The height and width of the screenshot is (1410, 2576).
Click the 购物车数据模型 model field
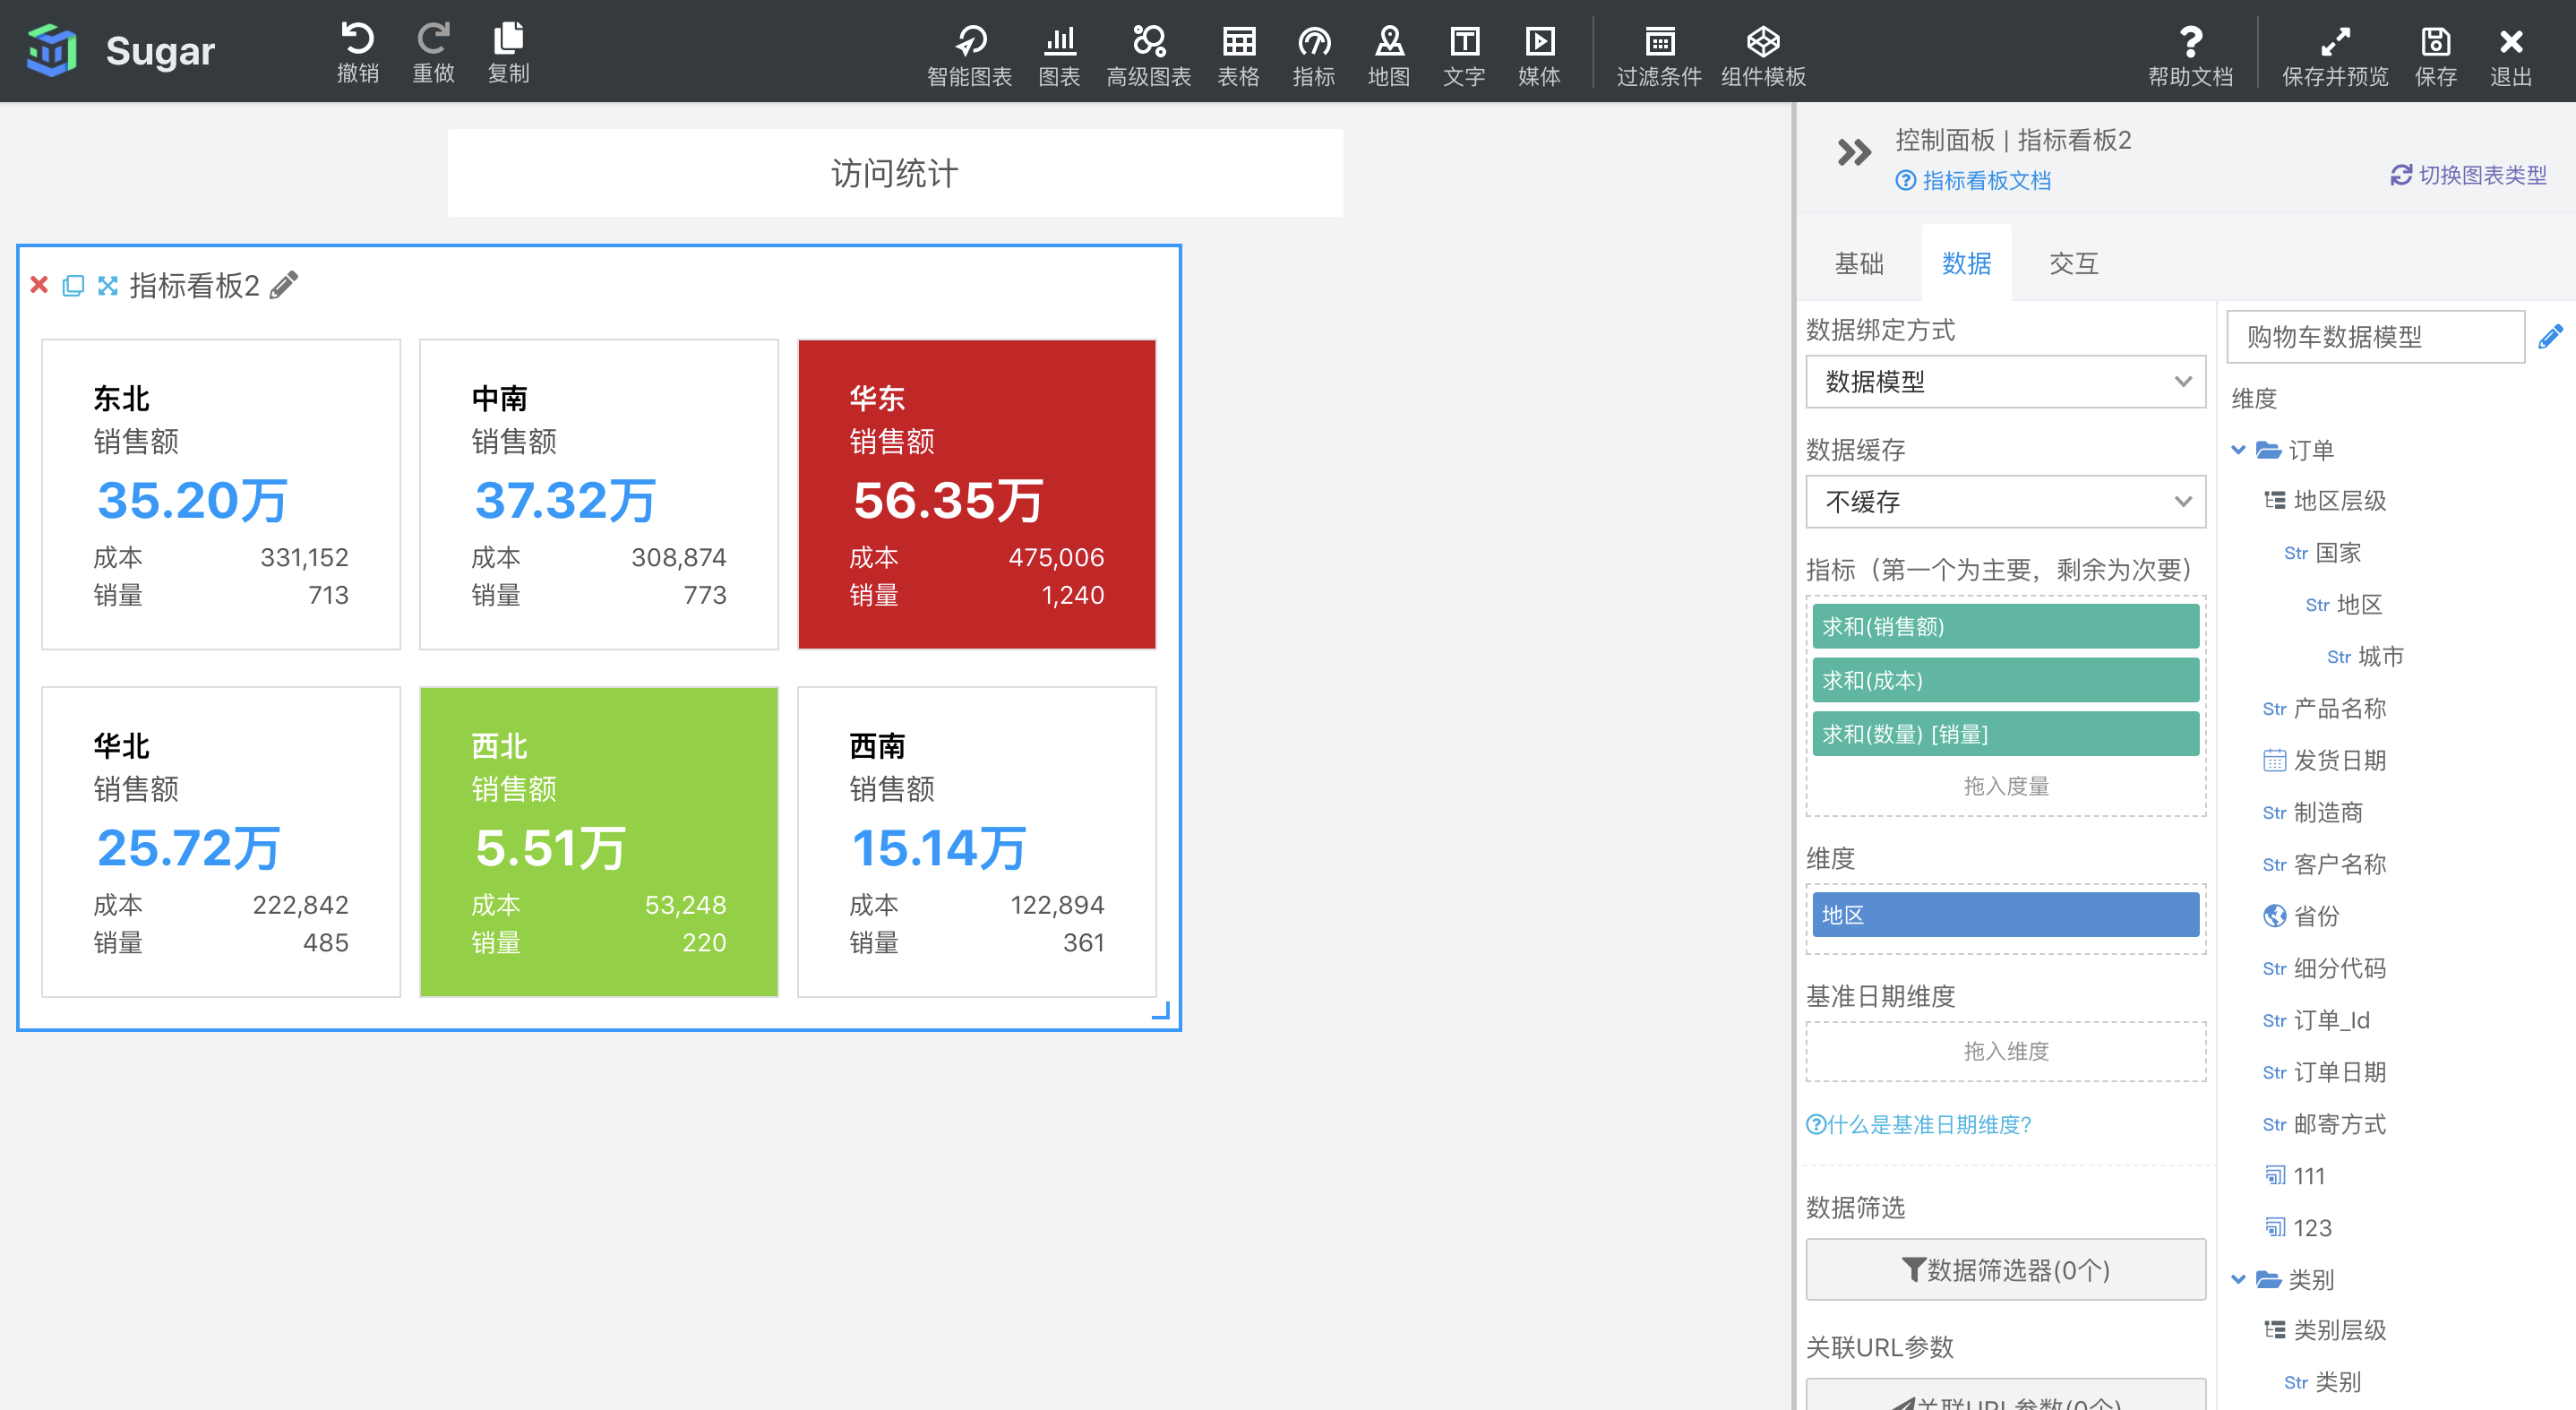click(x=2375, y=336)
